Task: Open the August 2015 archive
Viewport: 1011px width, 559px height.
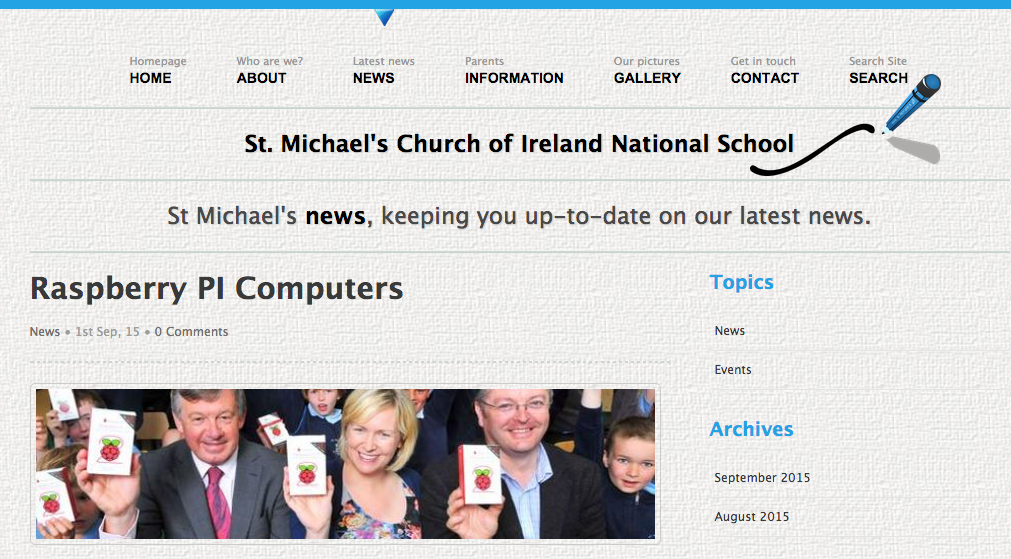Action: pyautogui.click(x=751, y=516)
